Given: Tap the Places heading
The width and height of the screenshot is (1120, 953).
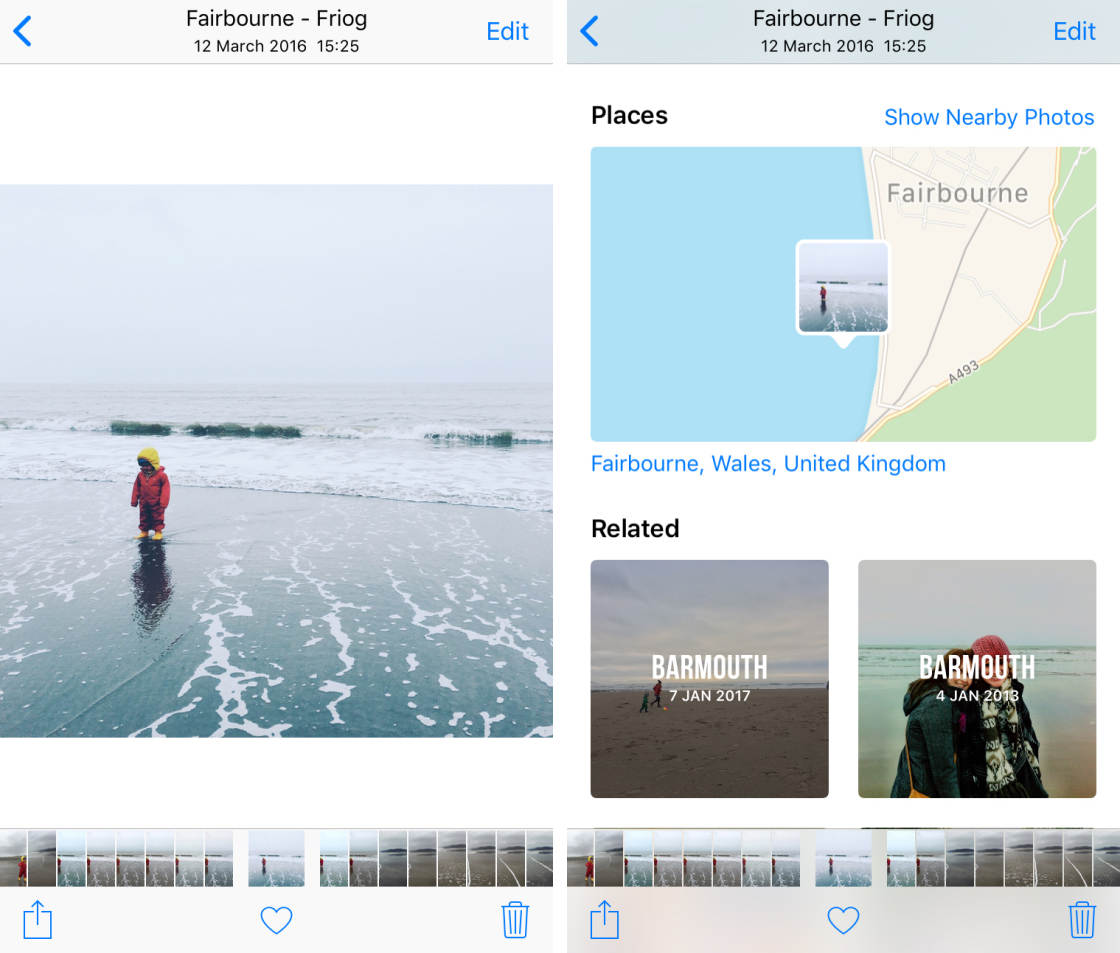Looking at the screenshot, I should (x=629, y=115).
